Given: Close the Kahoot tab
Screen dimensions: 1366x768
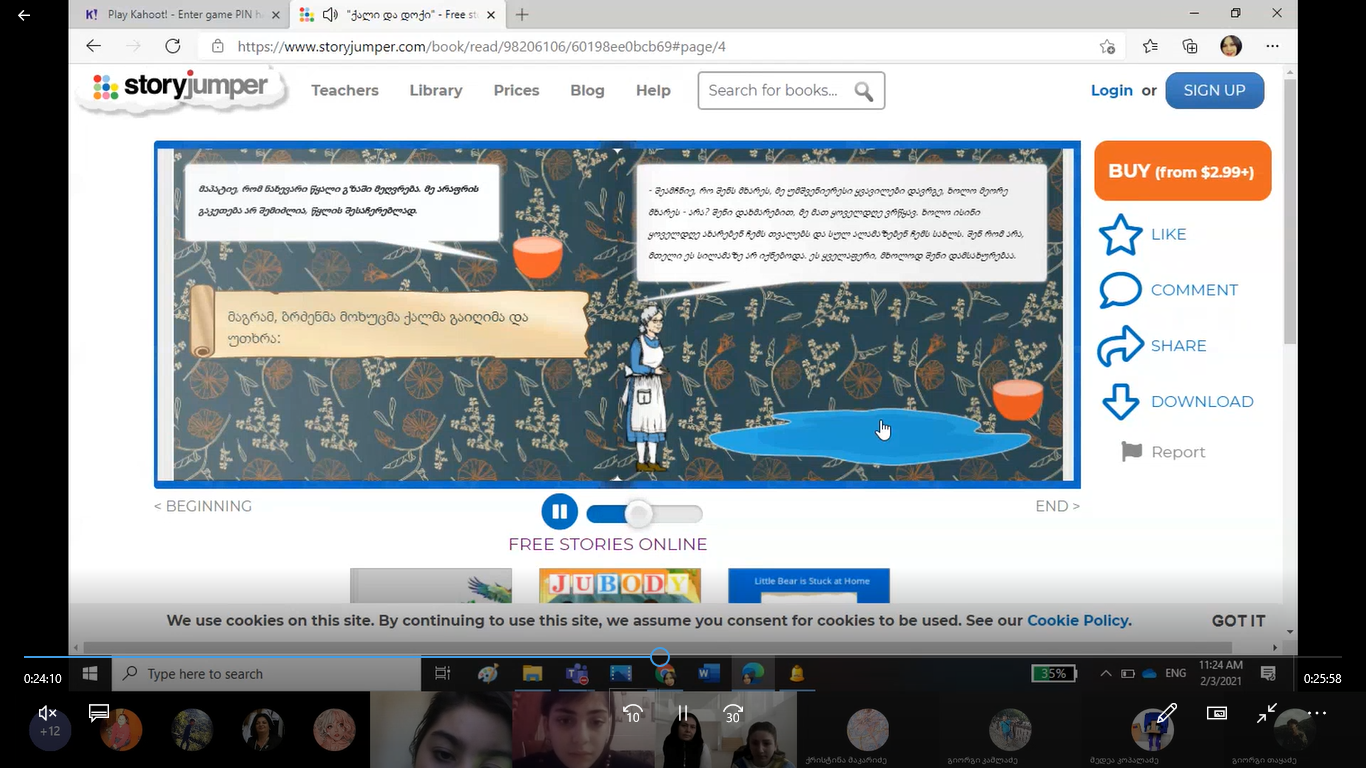Looking at the screenshot, I should [276, 15].
